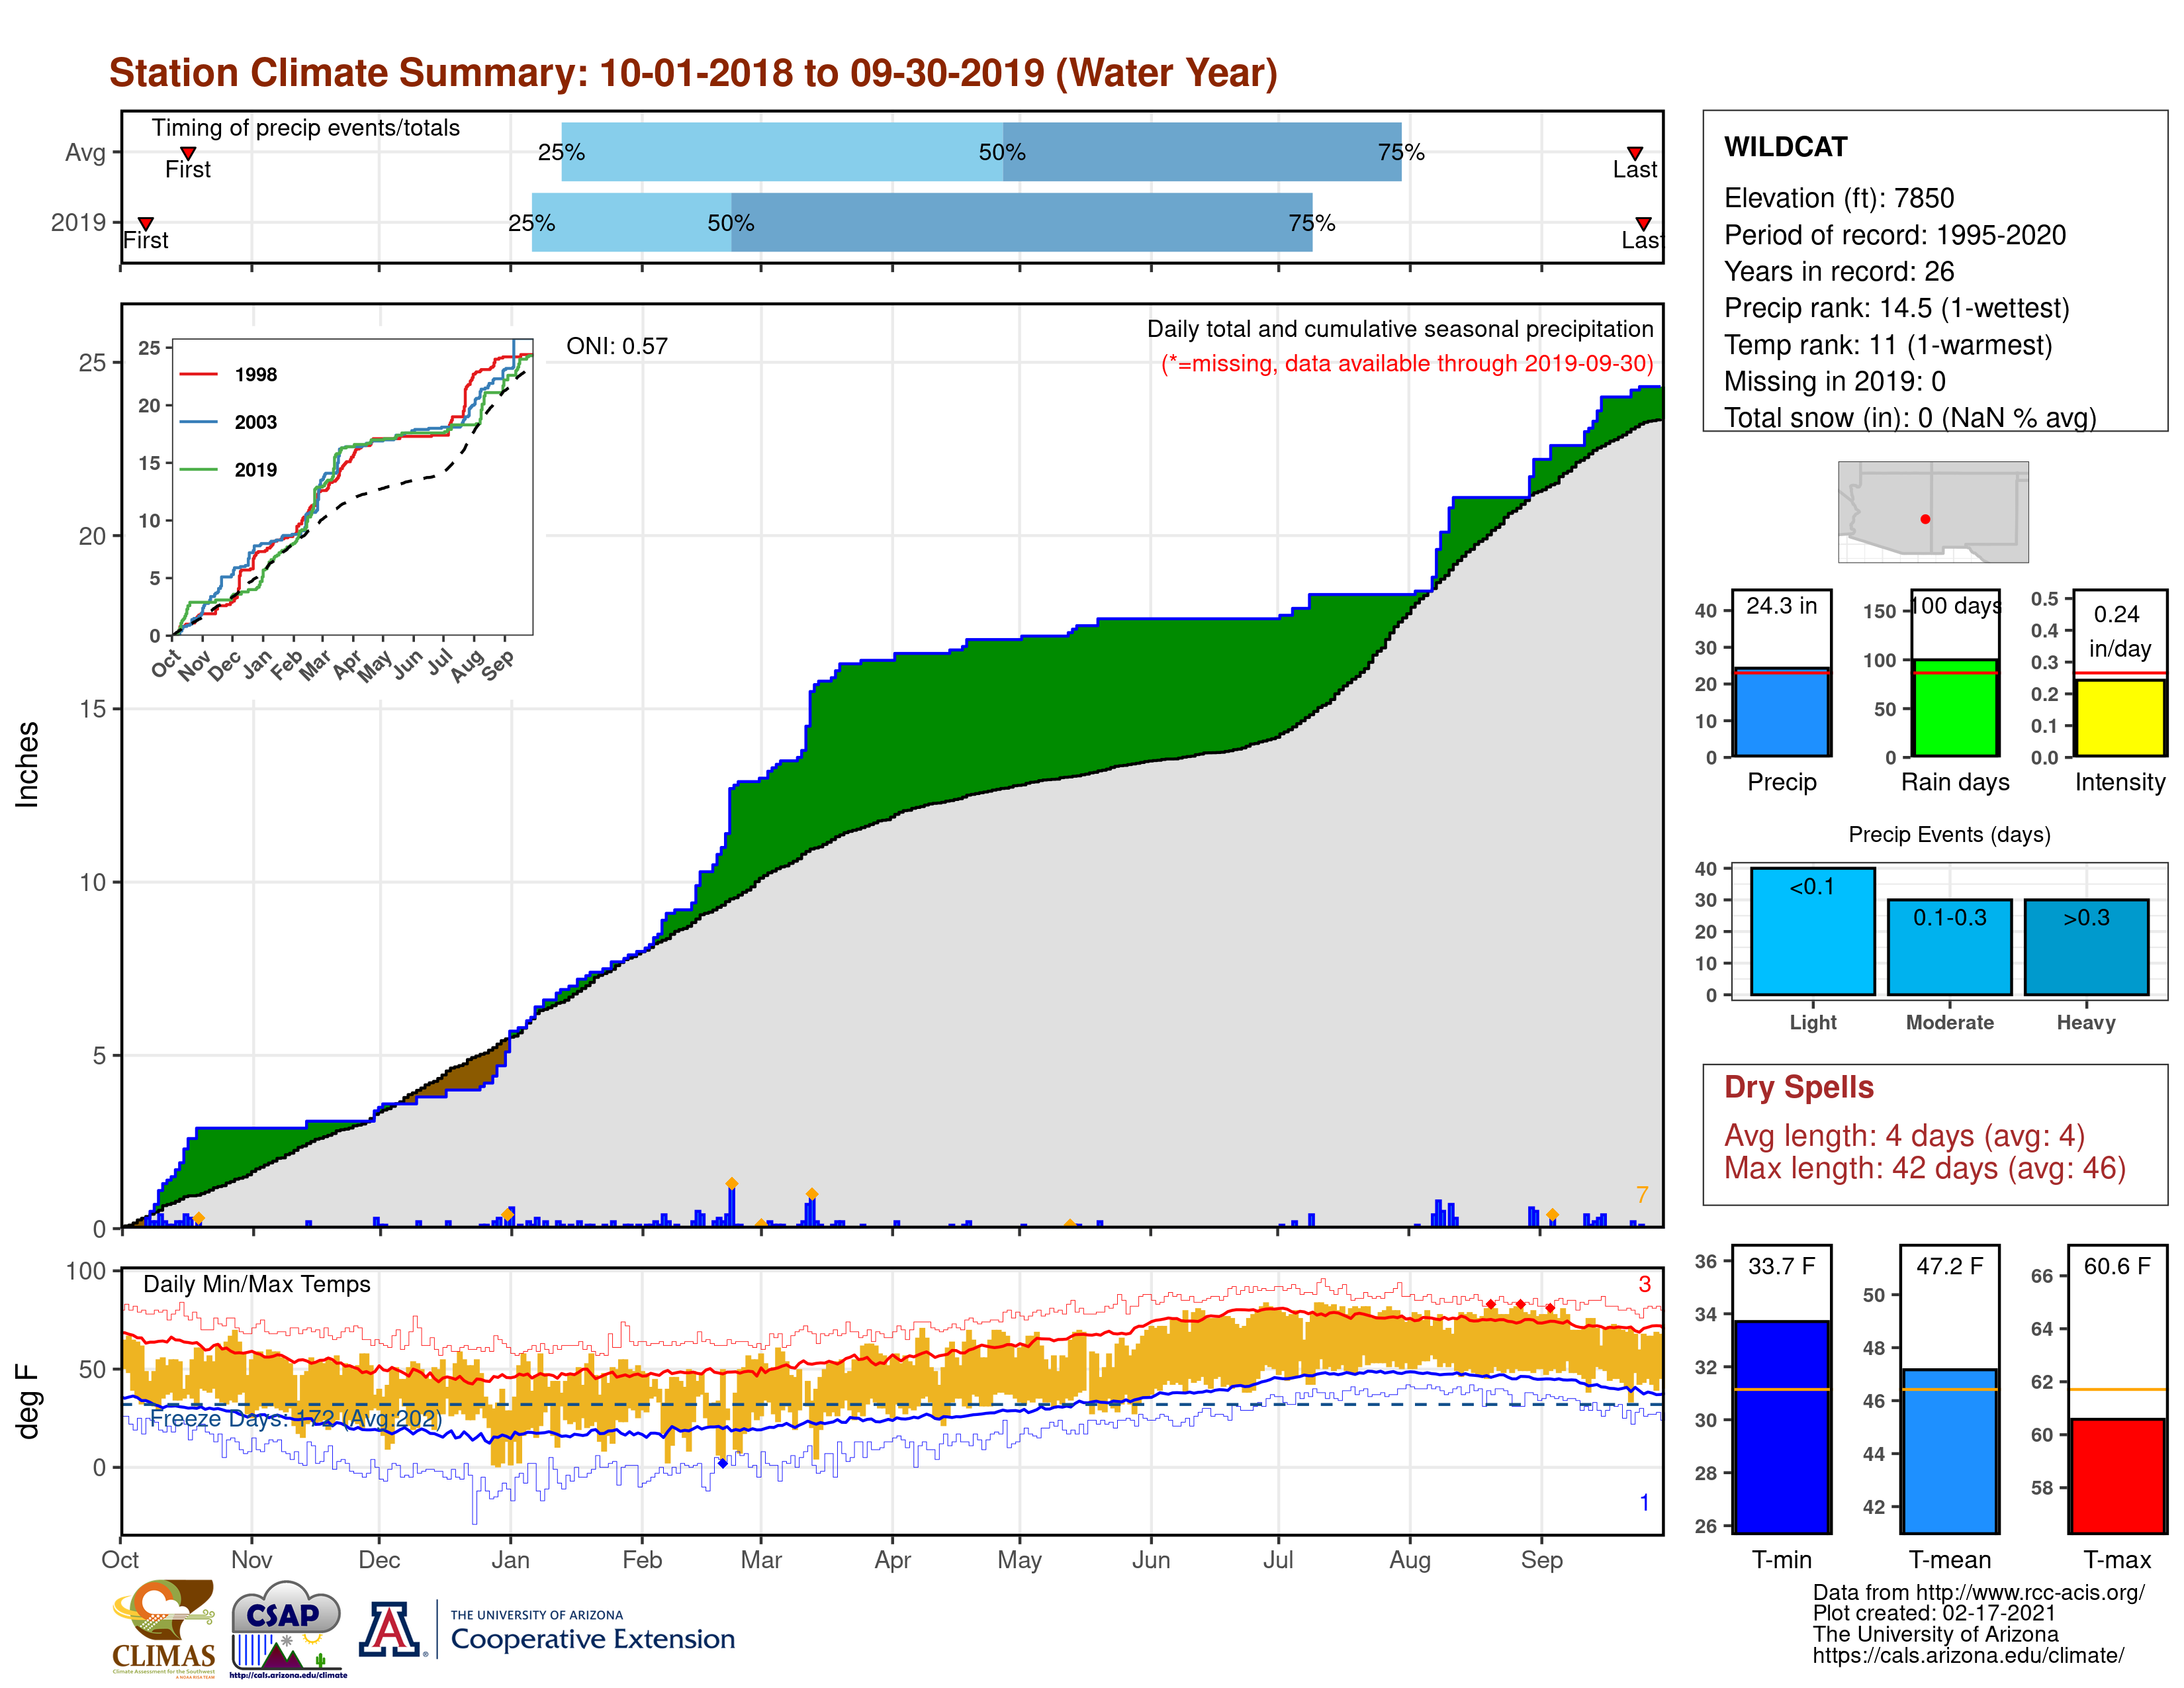Click the blue Precip bar

tap(1781, 711)
